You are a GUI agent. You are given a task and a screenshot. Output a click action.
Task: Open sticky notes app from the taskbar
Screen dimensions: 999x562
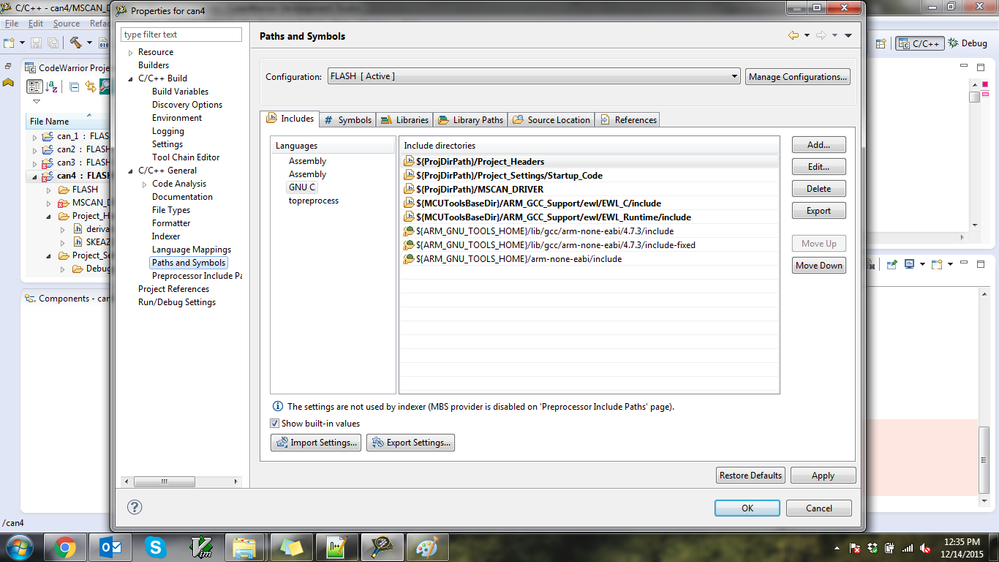pos(291,547)
